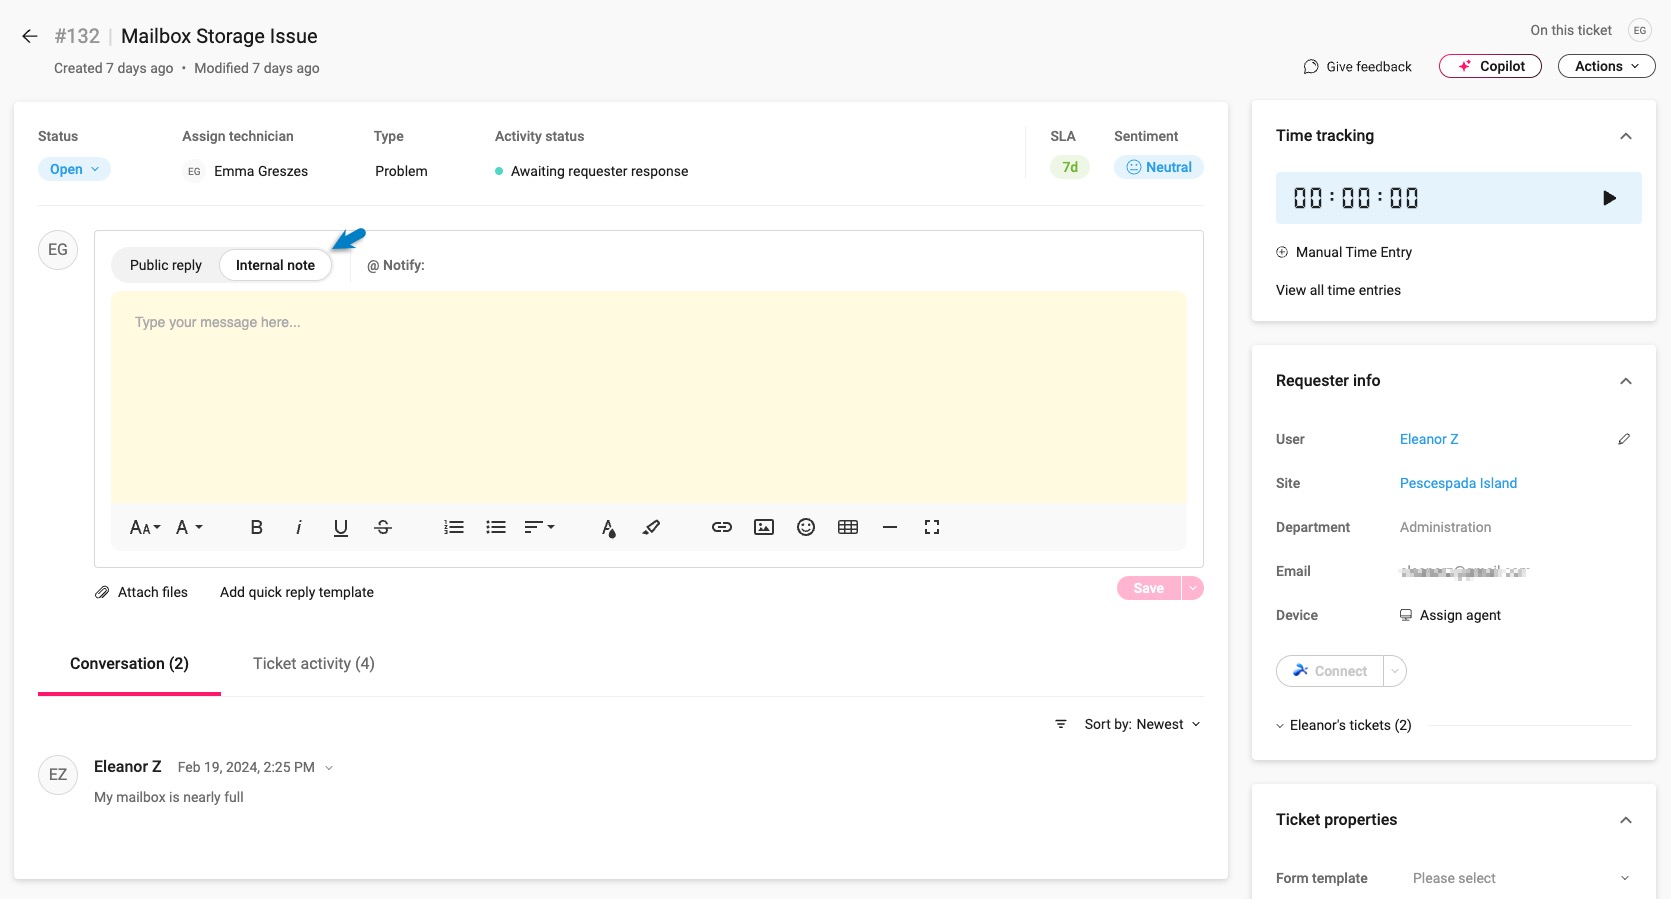Edit requester user with pencil icon

coord(1623,439)
